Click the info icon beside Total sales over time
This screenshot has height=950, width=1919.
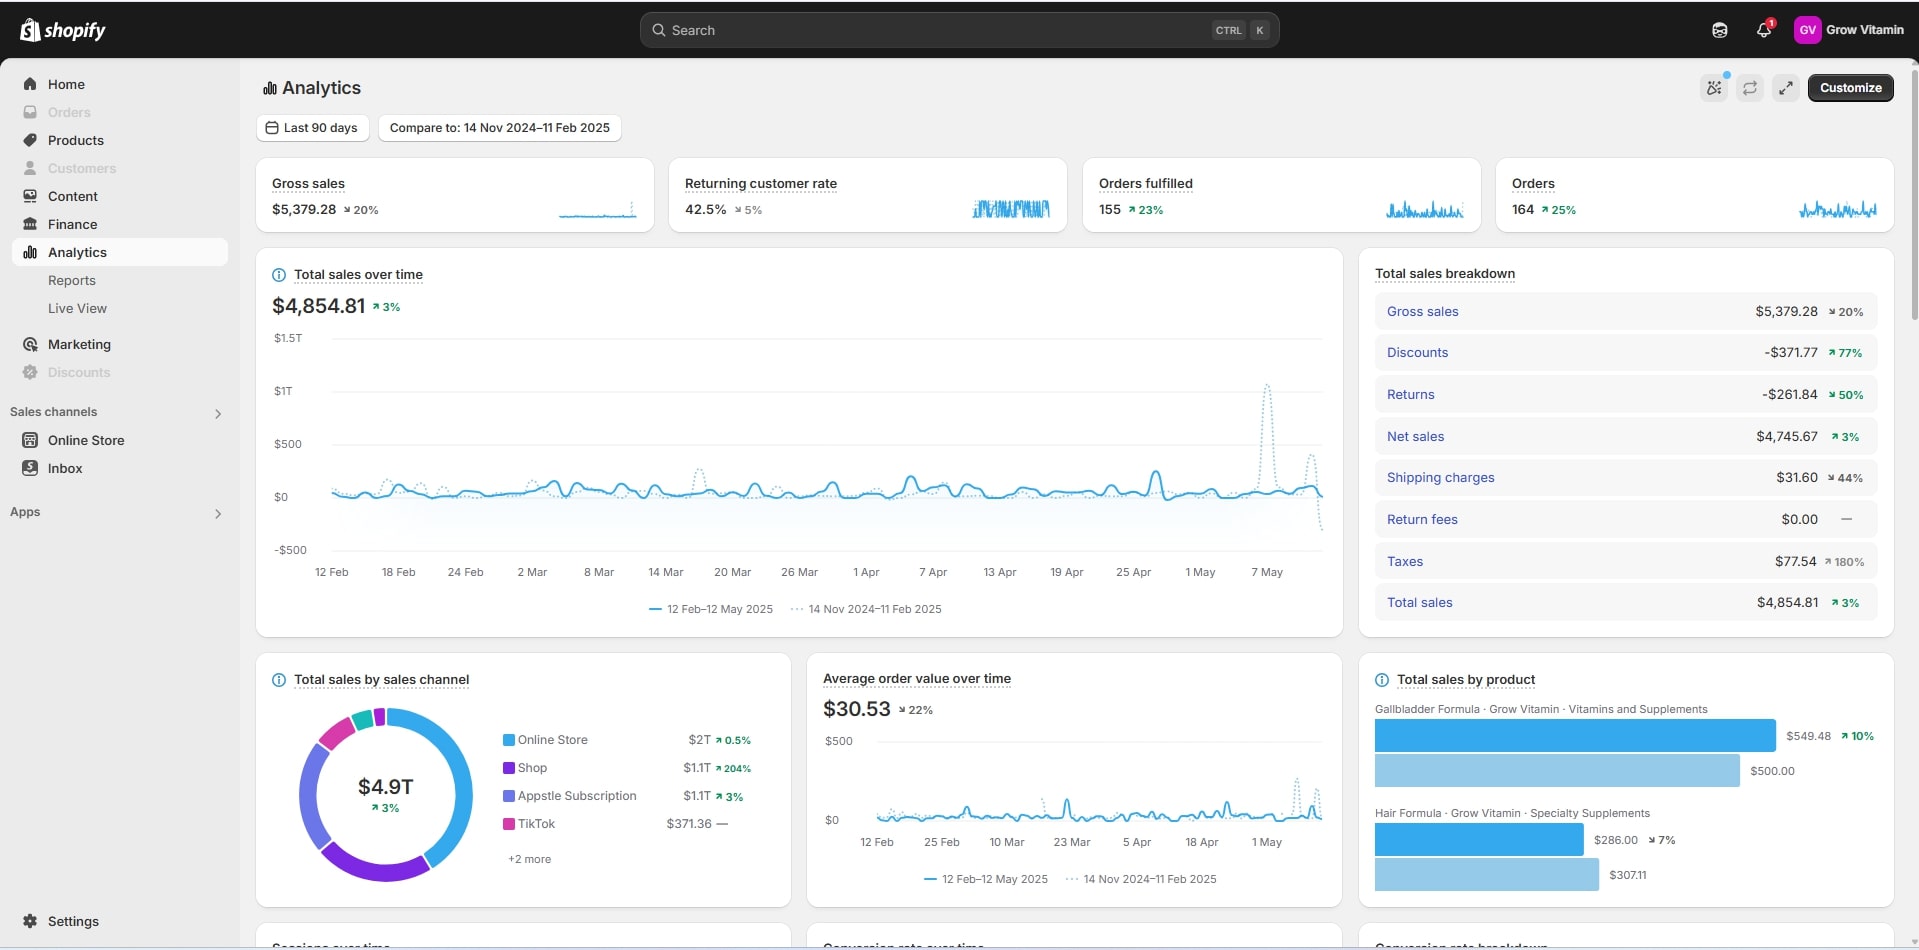point(279,275)
